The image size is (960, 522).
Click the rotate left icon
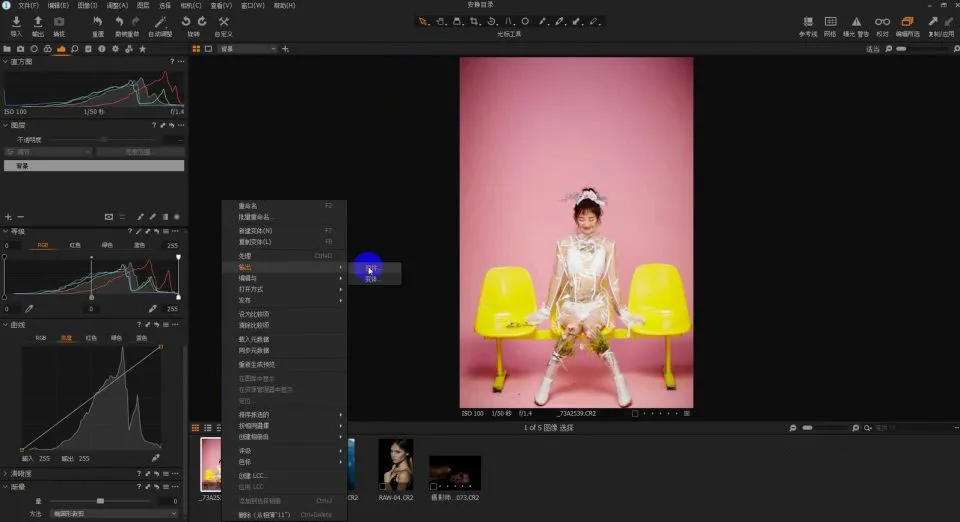(x=186, y=22)
